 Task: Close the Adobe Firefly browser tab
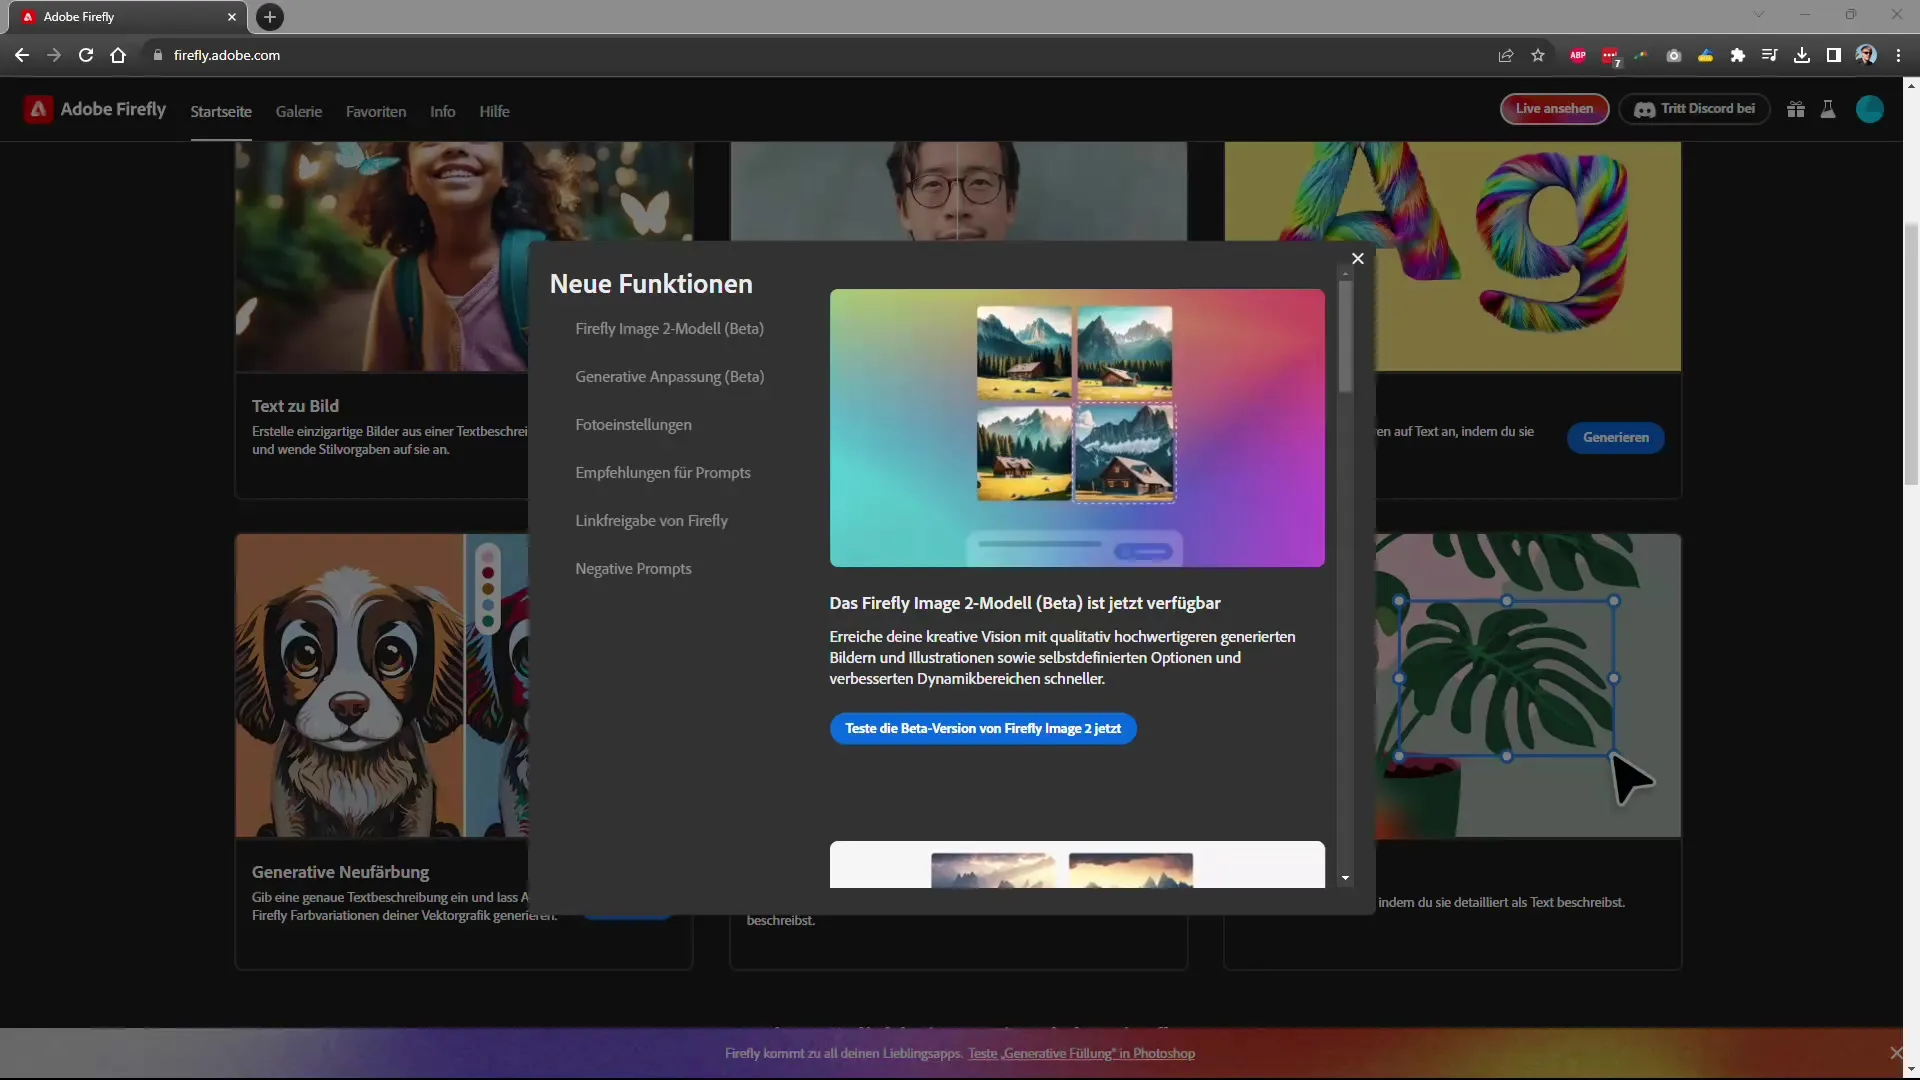232,17
